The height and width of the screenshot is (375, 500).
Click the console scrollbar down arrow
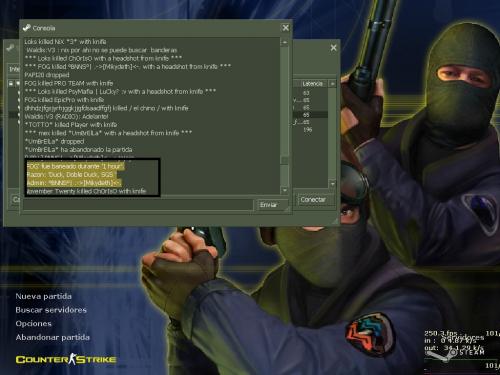click(285, 190)
